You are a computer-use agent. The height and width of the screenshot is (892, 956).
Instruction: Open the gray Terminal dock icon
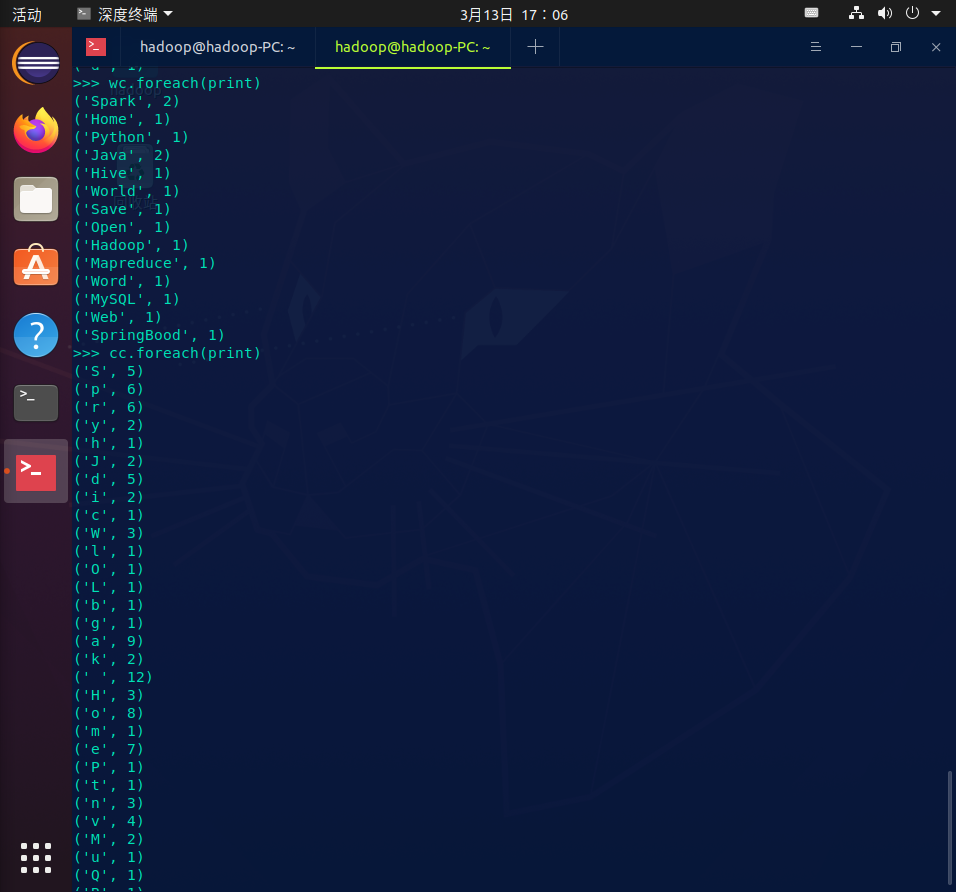[36, 402]
